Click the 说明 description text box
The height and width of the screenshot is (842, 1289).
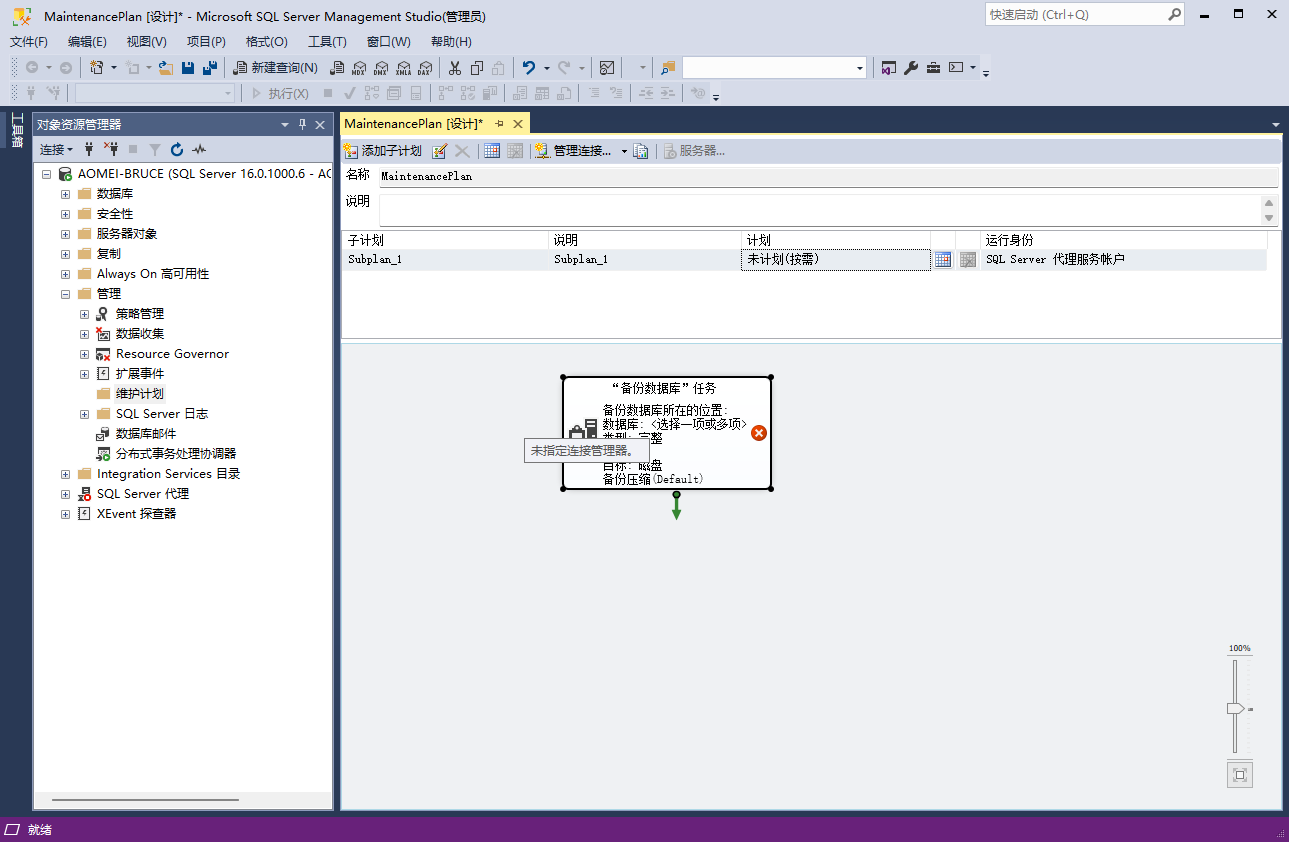[x=820, y=210]
